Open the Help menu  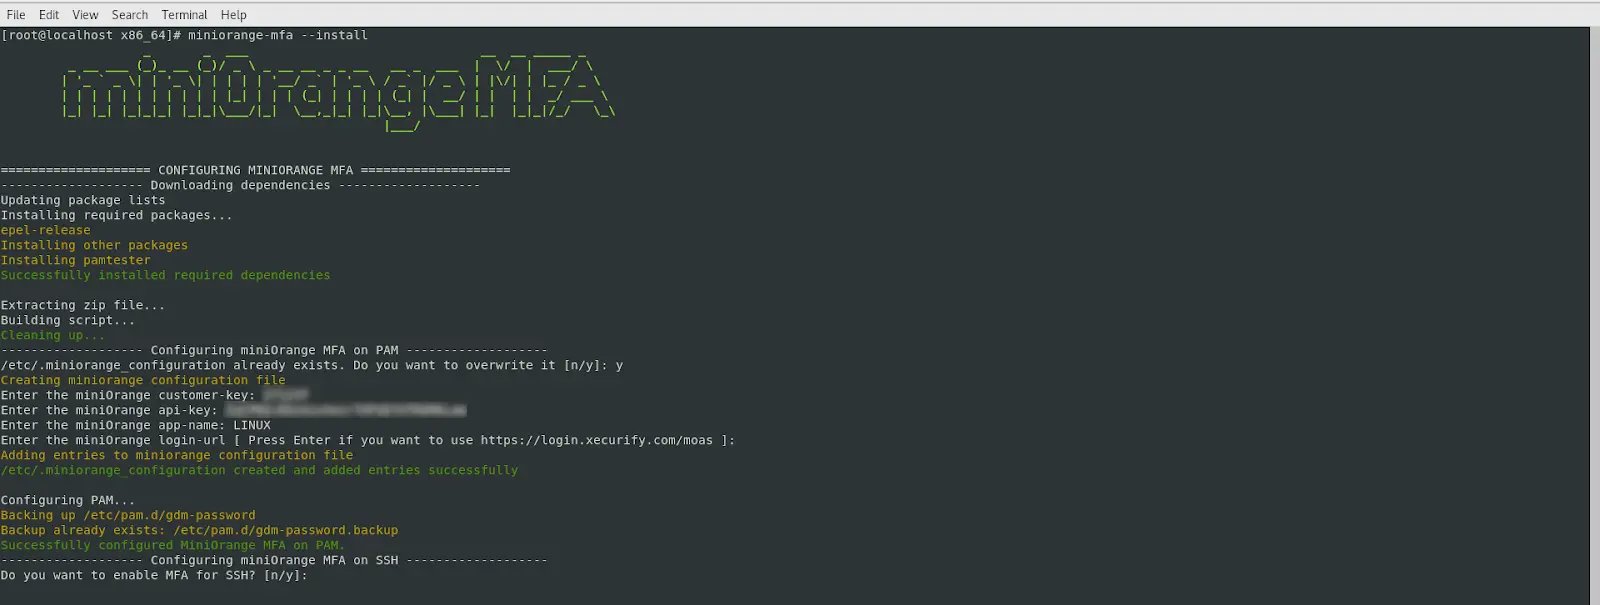point(233,15)
